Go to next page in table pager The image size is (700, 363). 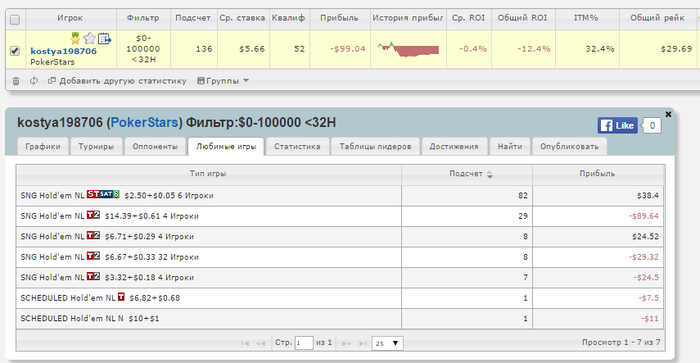(x=346, y=343)
